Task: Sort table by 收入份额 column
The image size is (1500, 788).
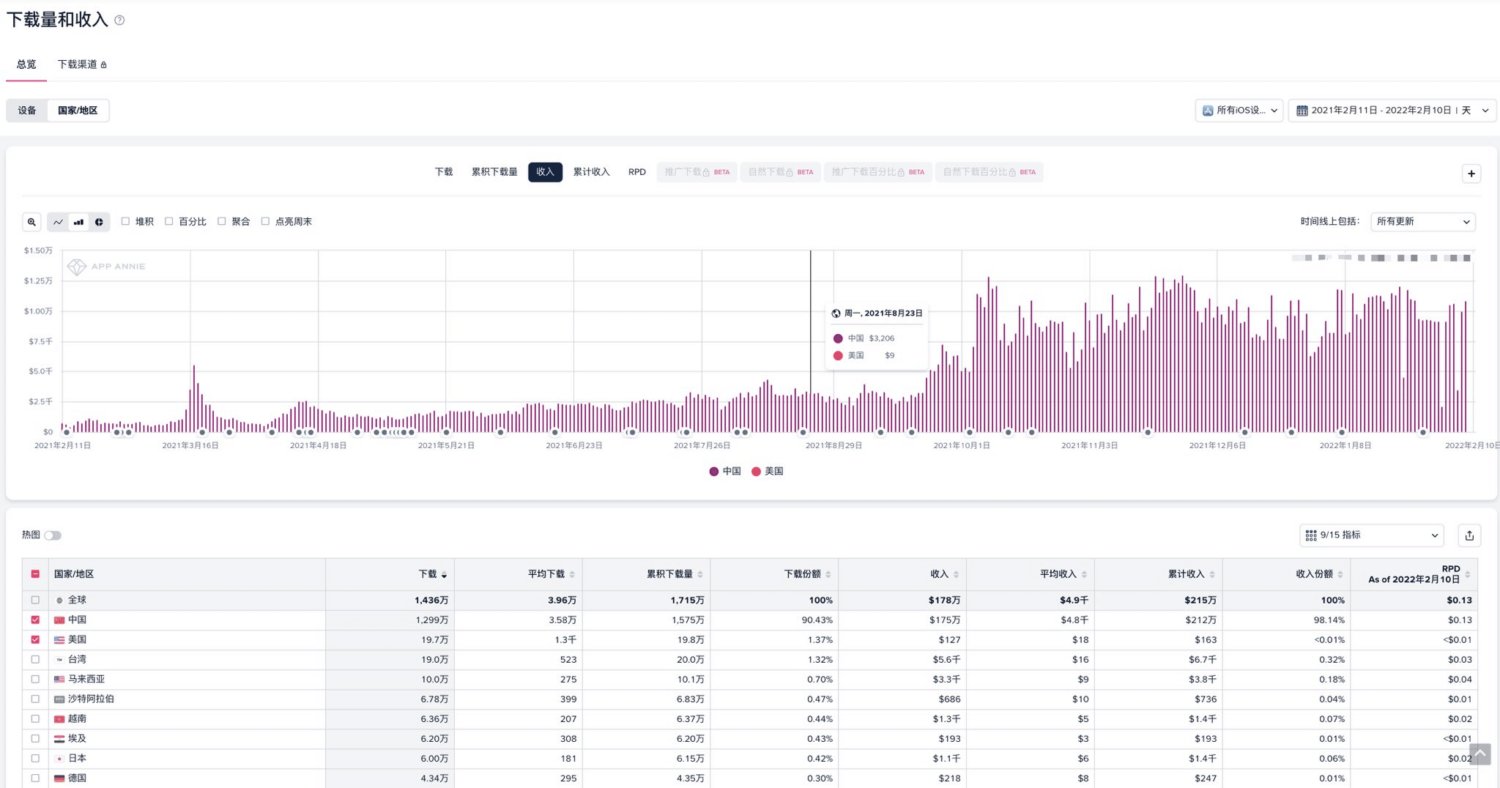Action: tap(1340, 575)
